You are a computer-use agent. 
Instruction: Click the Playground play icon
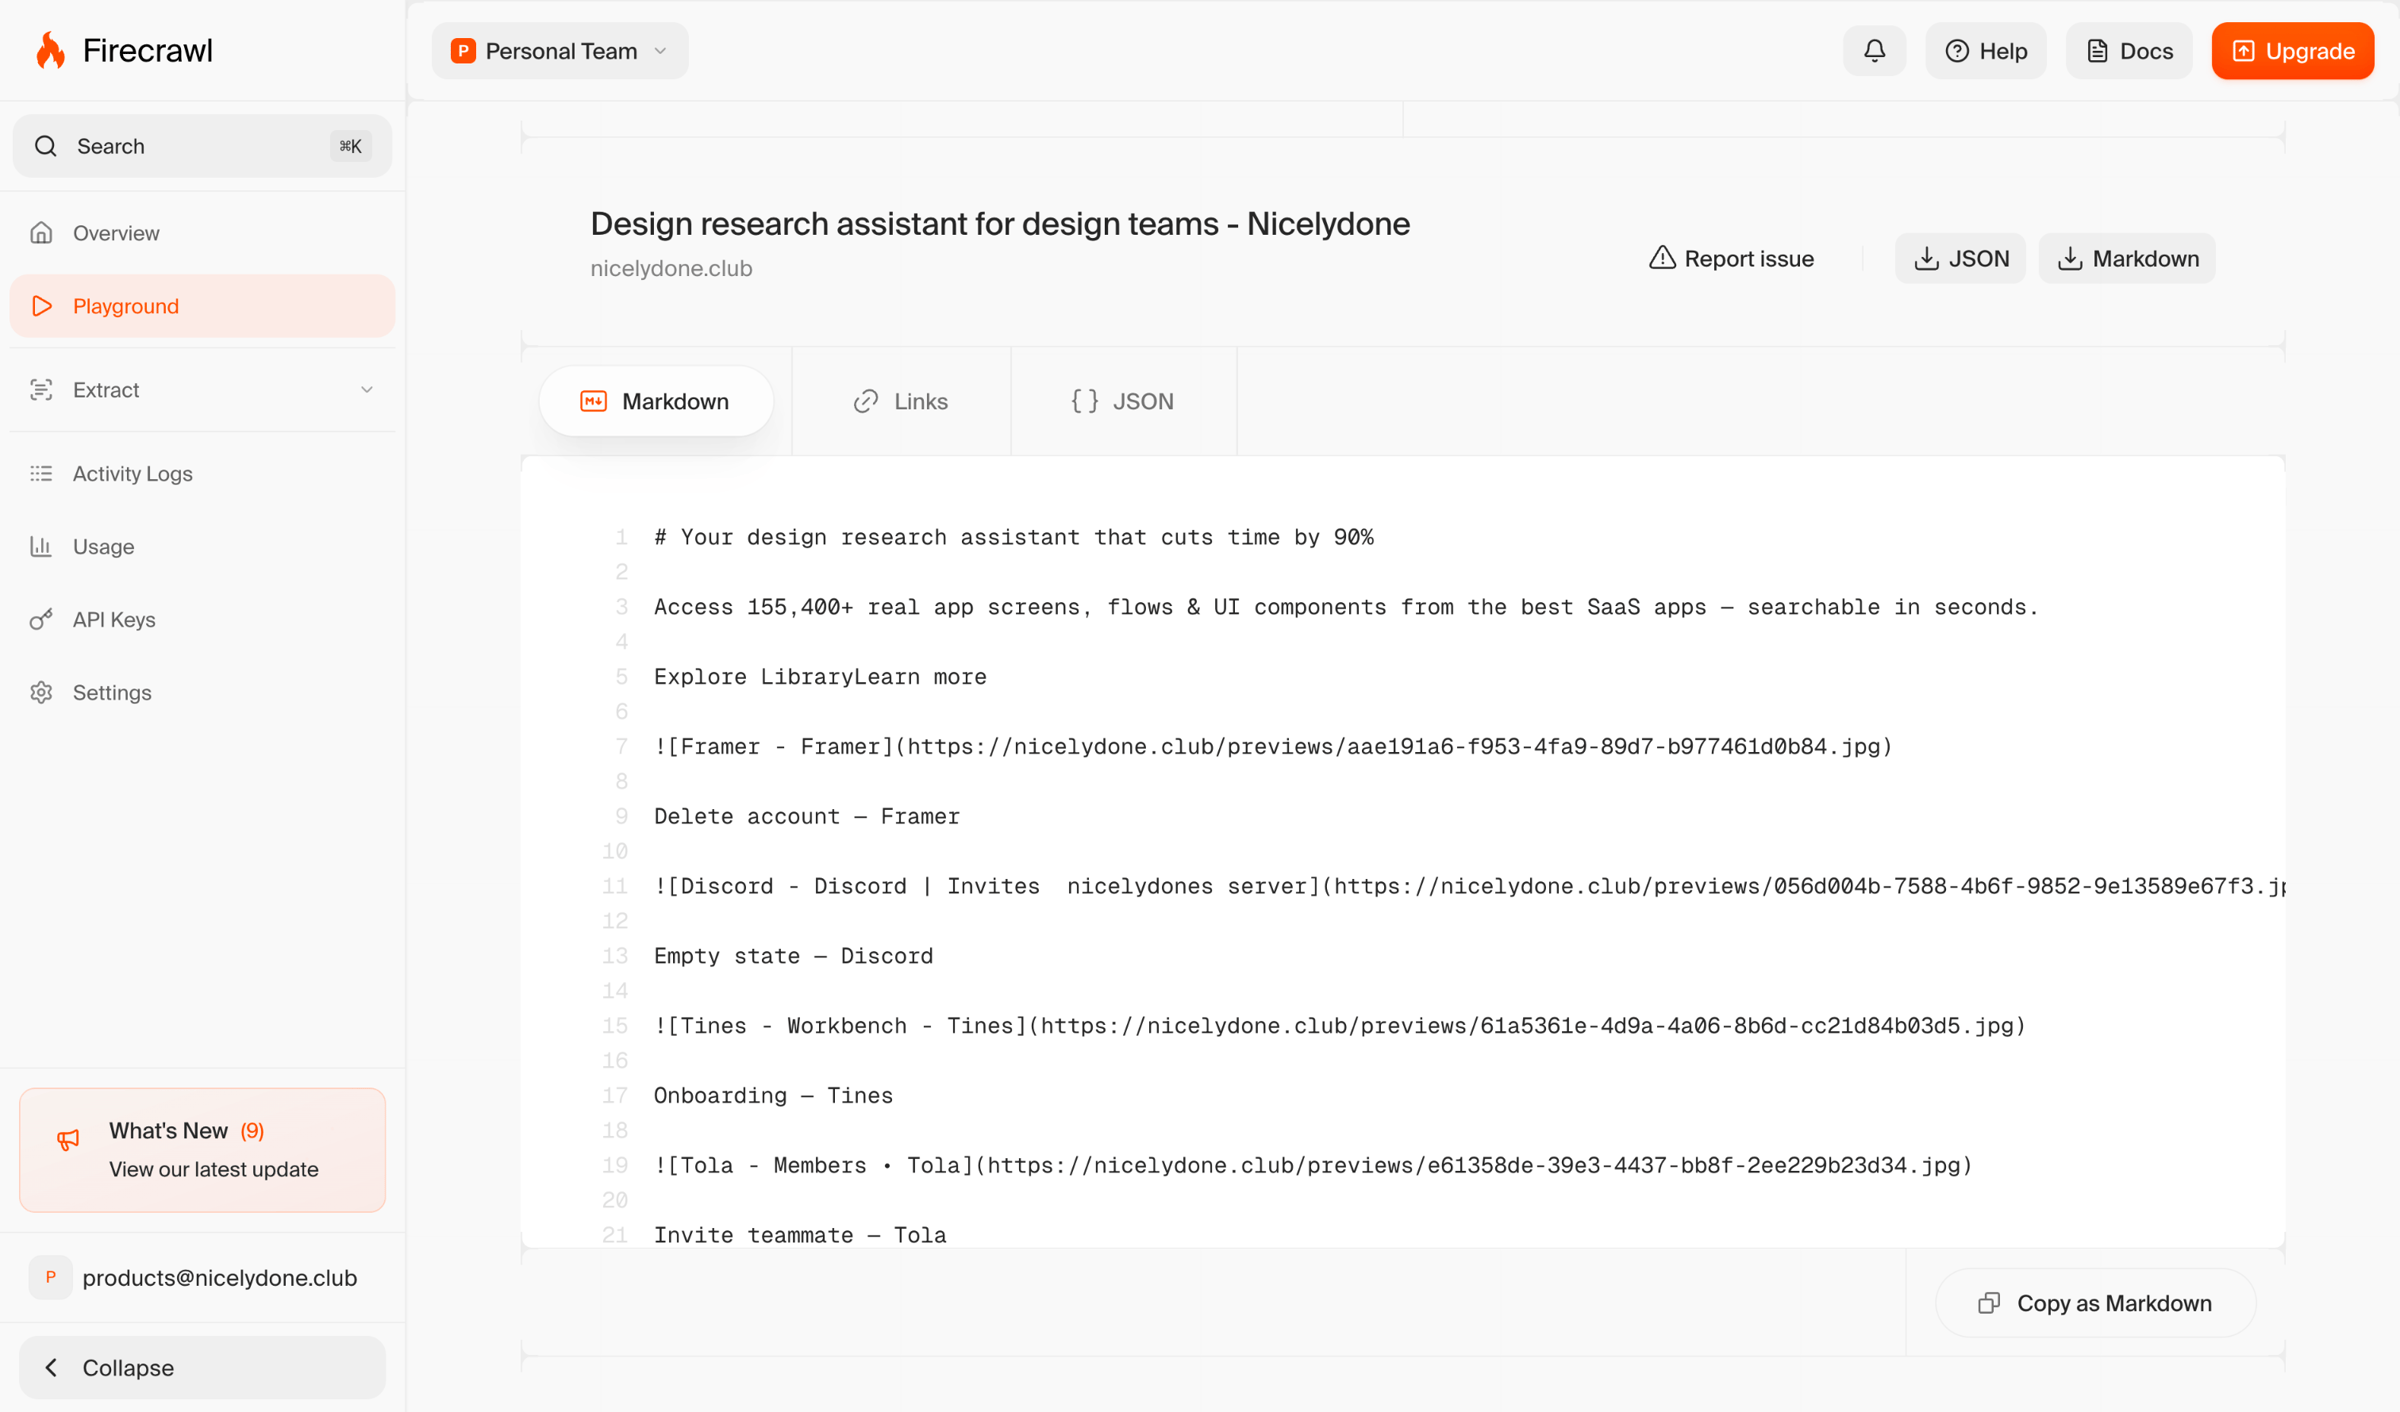[41, 306]
